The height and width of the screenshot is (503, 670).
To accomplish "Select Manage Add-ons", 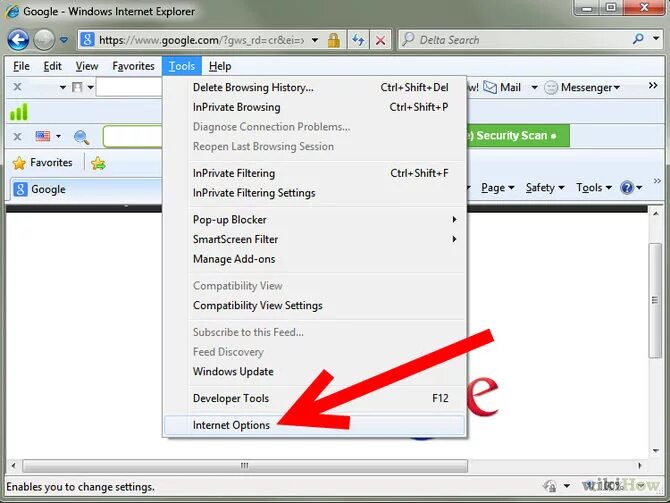I will pos(315,259).
